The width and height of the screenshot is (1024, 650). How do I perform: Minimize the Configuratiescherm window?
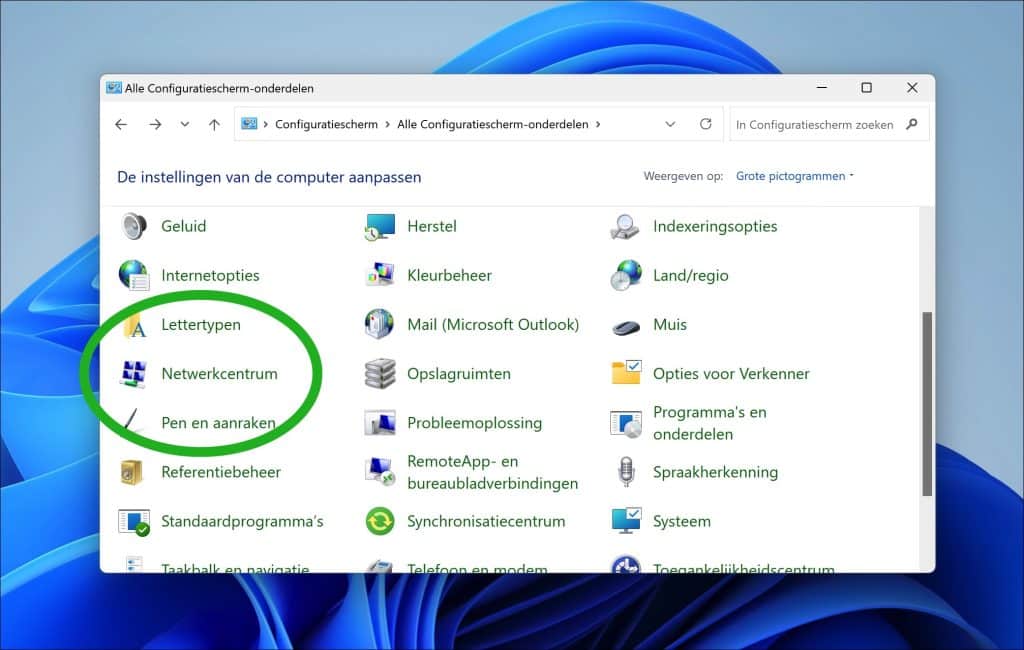(x=822, y=88)
